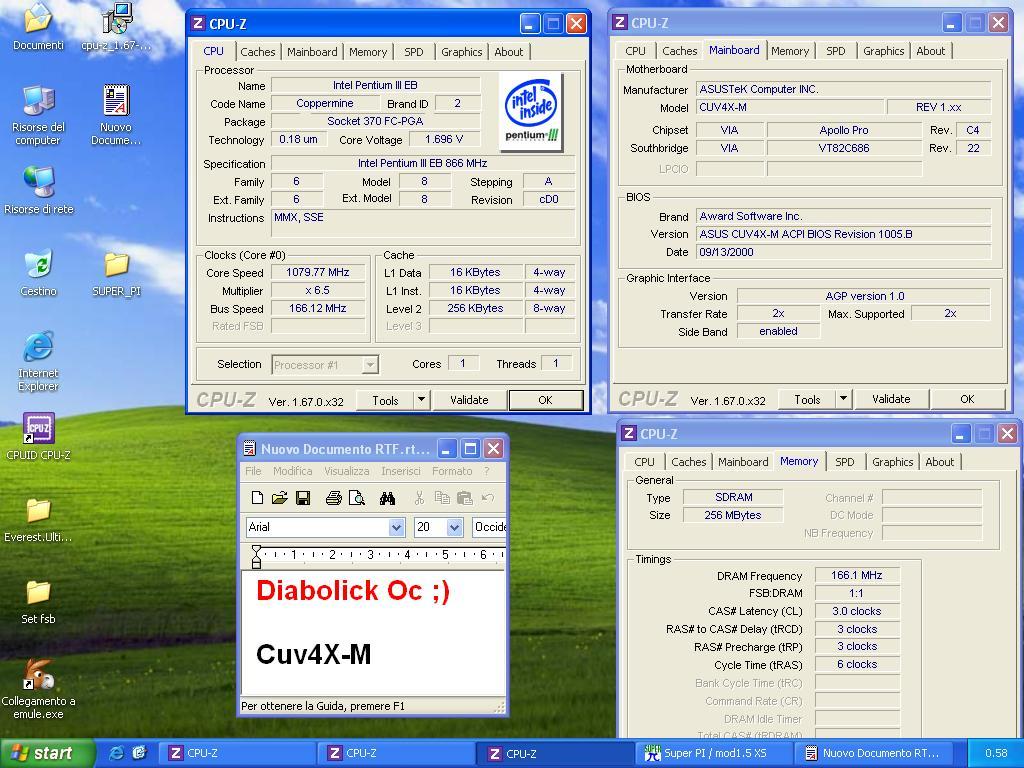Click Validate in CPU tab window
The width and height of the screenshot is (1024, 768).
click(469, 400)
